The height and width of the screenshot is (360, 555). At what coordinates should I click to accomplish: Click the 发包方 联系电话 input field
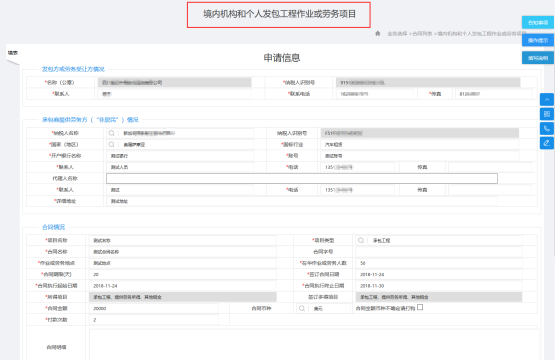374,94
